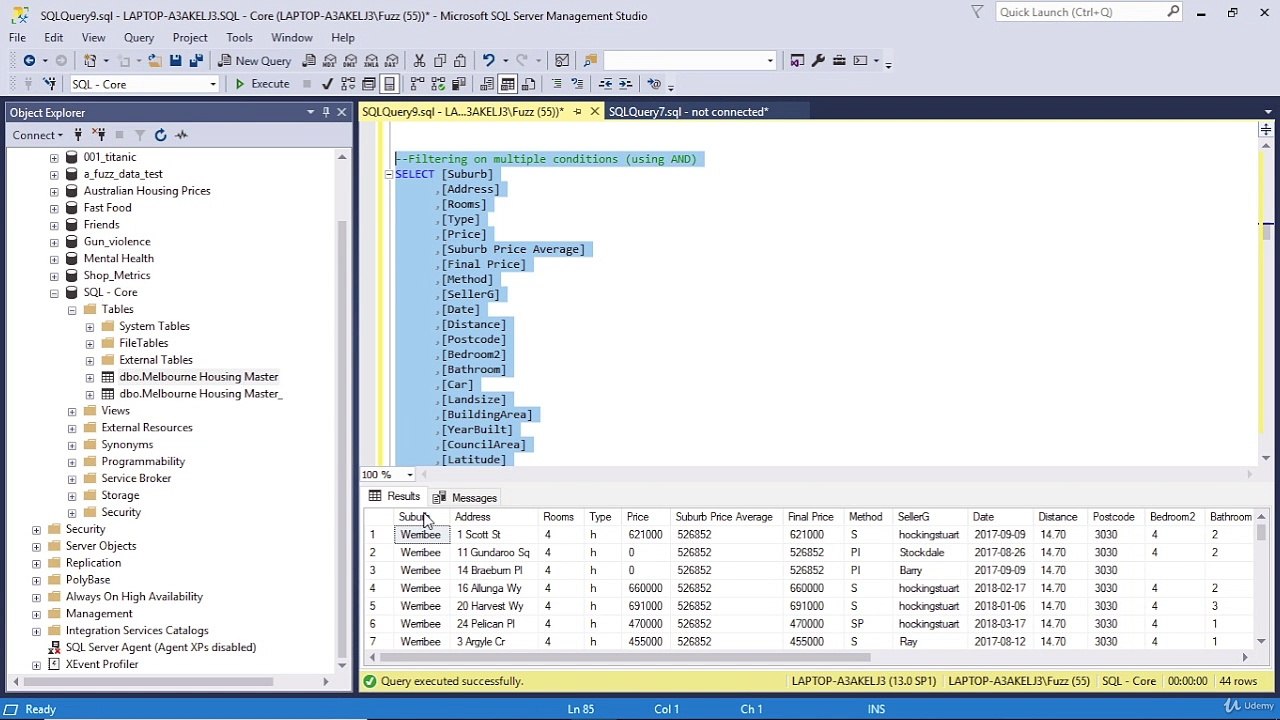Click the Paste icon in toolbar
Image resolution: width=1280 pixels, height=720 pixels.
460,61
